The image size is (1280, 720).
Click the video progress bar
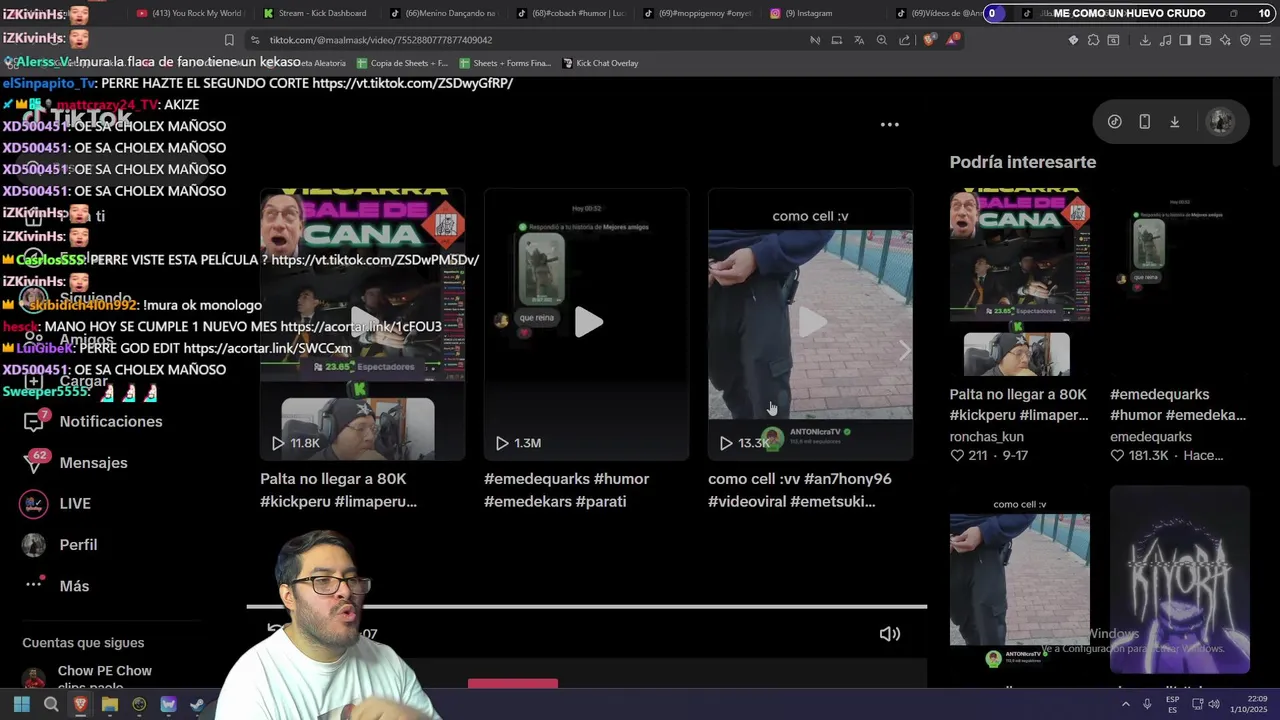[x=587, y=606]
